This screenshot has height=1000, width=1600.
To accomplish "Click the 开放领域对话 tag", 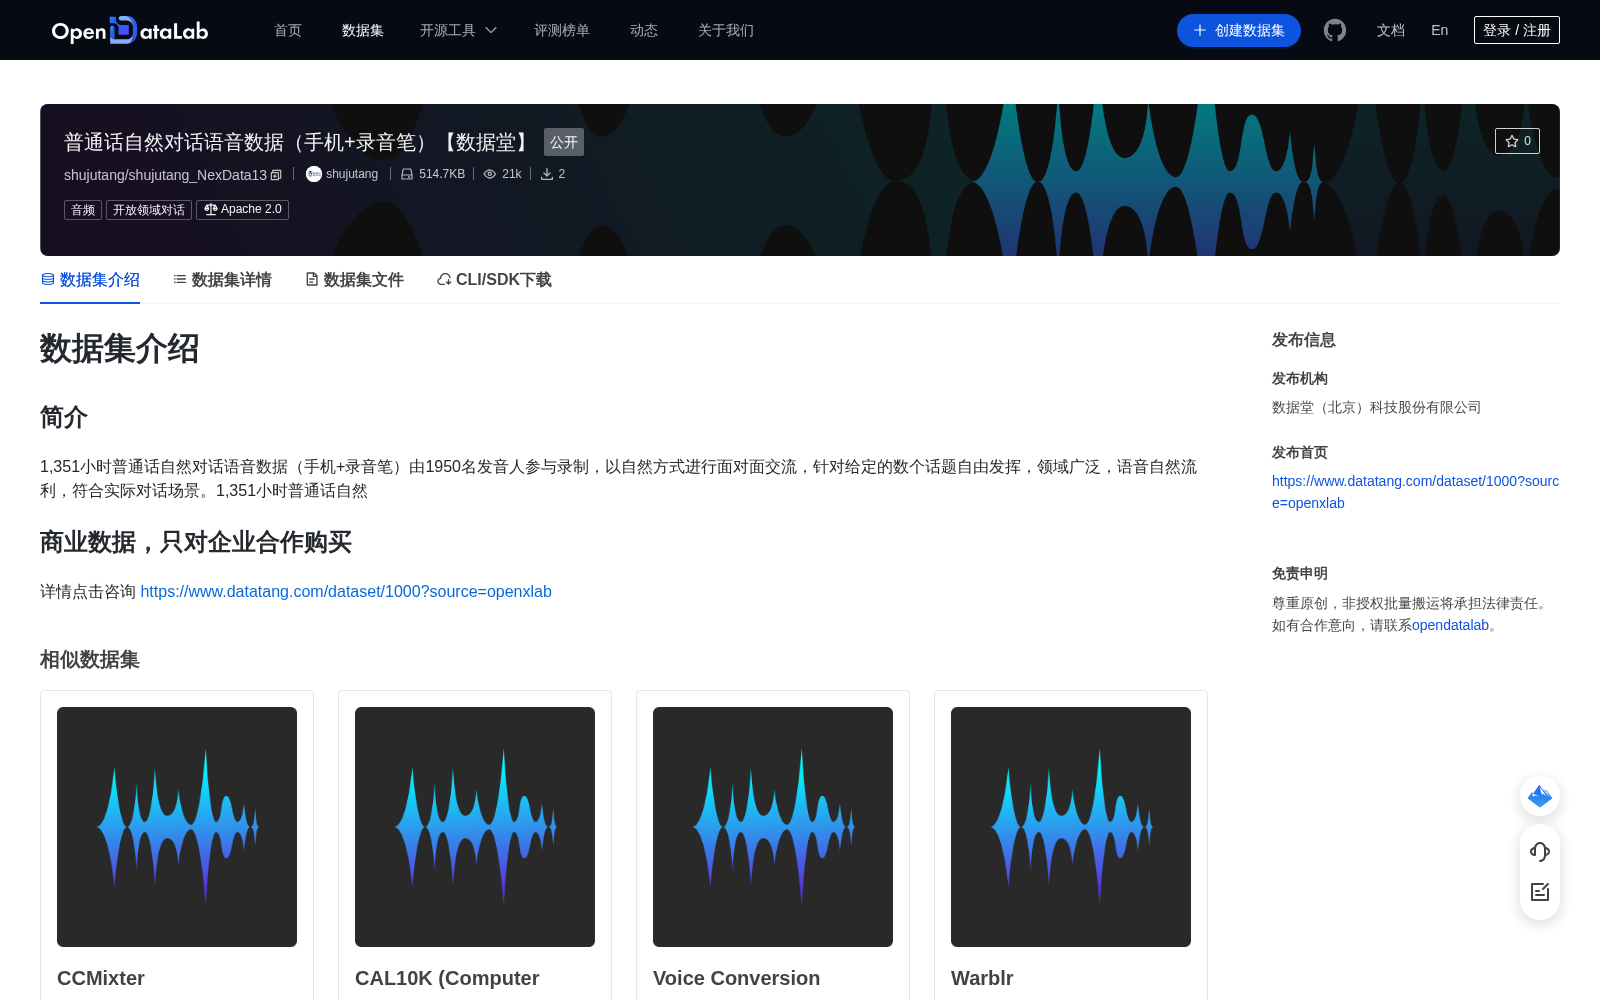I will 149,210.
